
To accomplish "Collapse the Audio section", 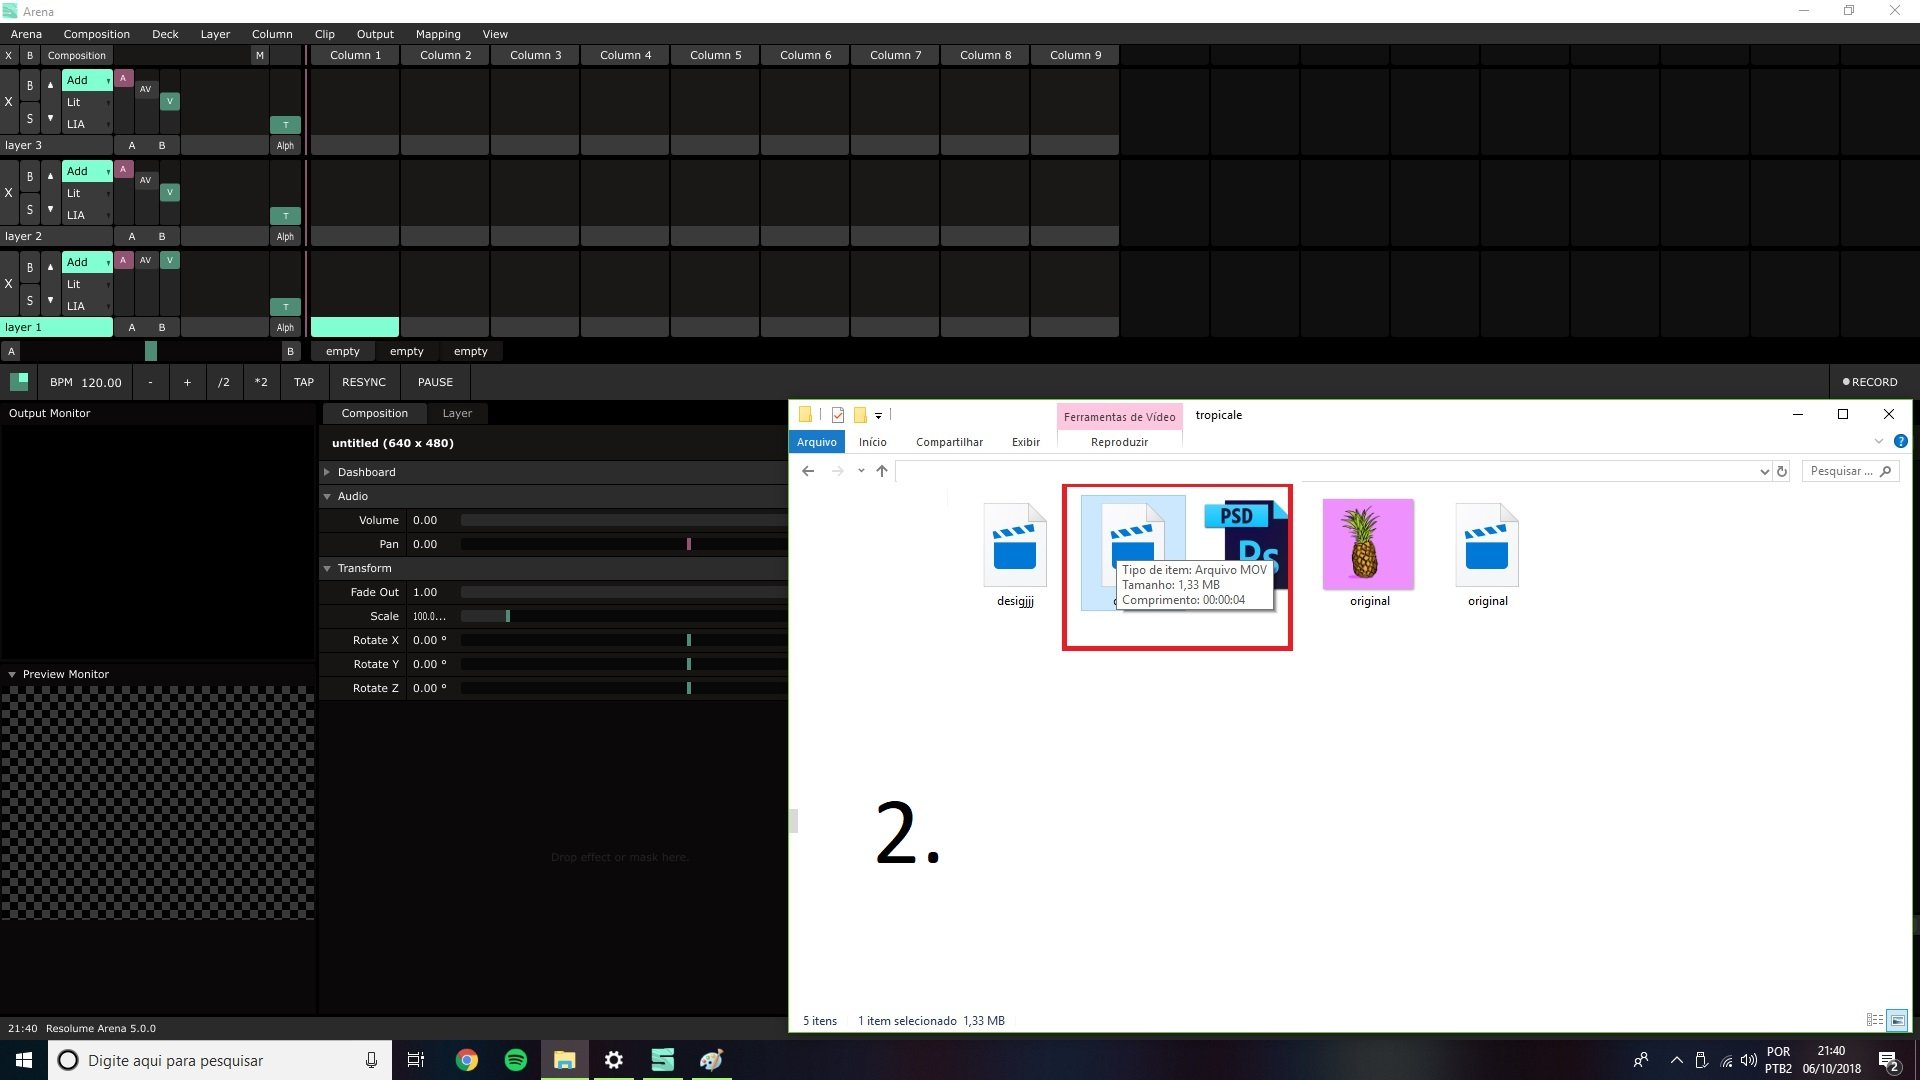I will pos(327,497).
